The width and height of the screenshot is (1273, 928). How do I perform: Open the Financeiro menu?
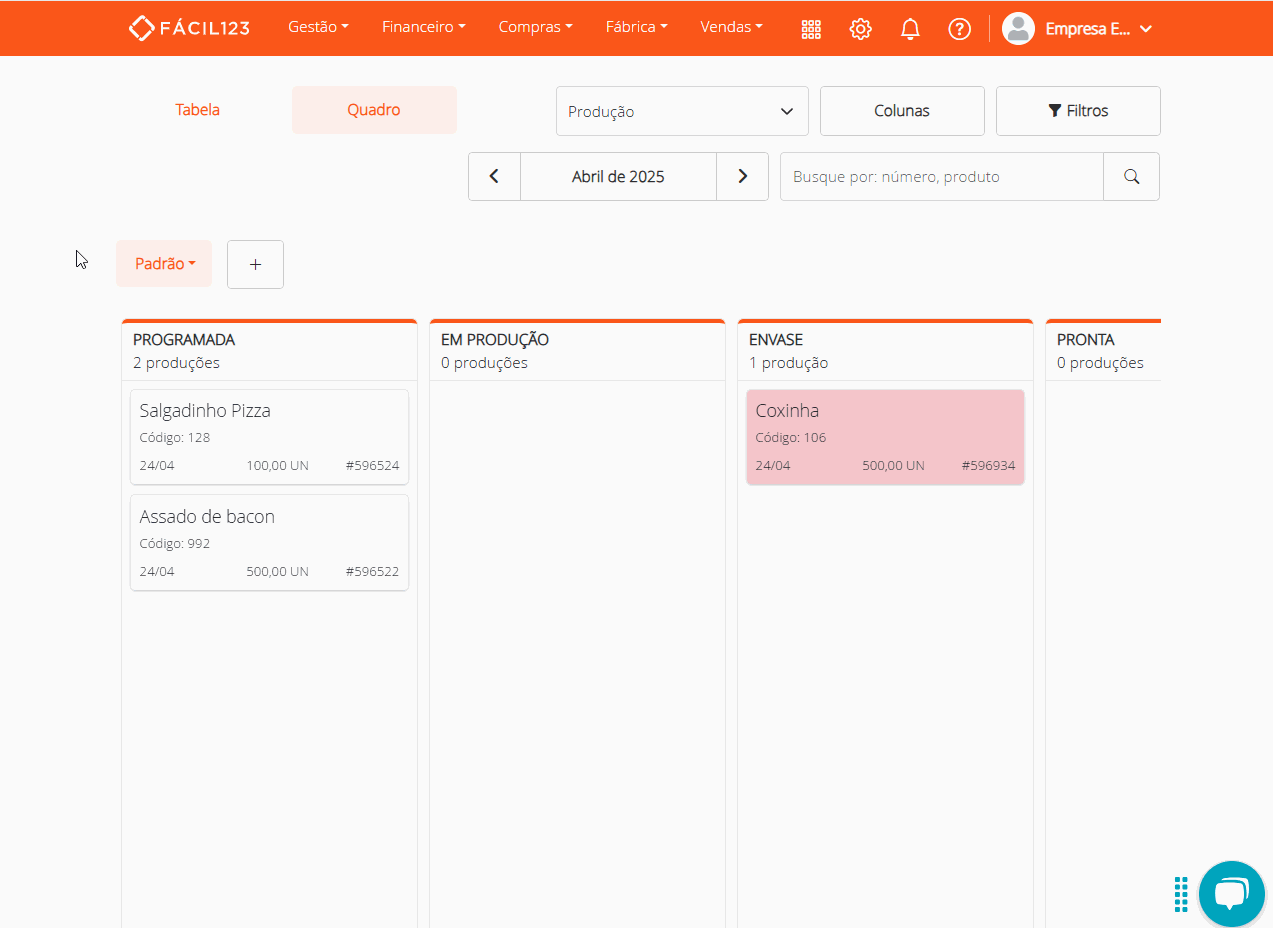tap(423, 28)
